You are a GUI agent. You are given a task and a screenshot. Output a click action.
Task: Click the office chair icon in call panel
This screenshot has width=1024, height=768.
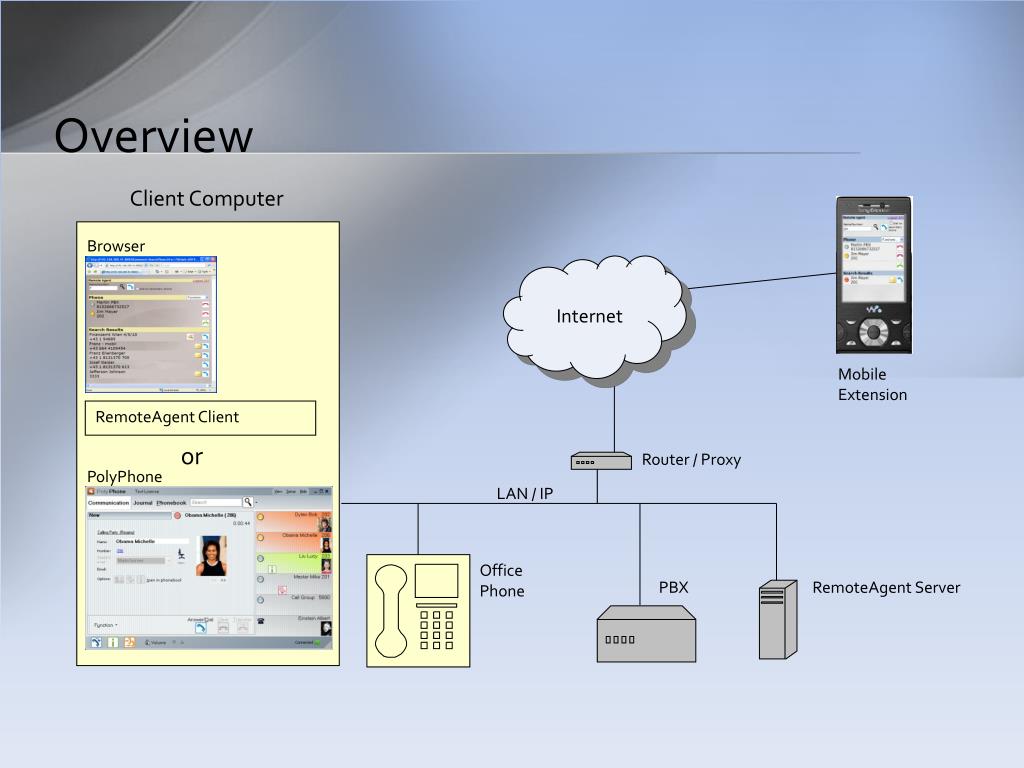pos(181,554)
